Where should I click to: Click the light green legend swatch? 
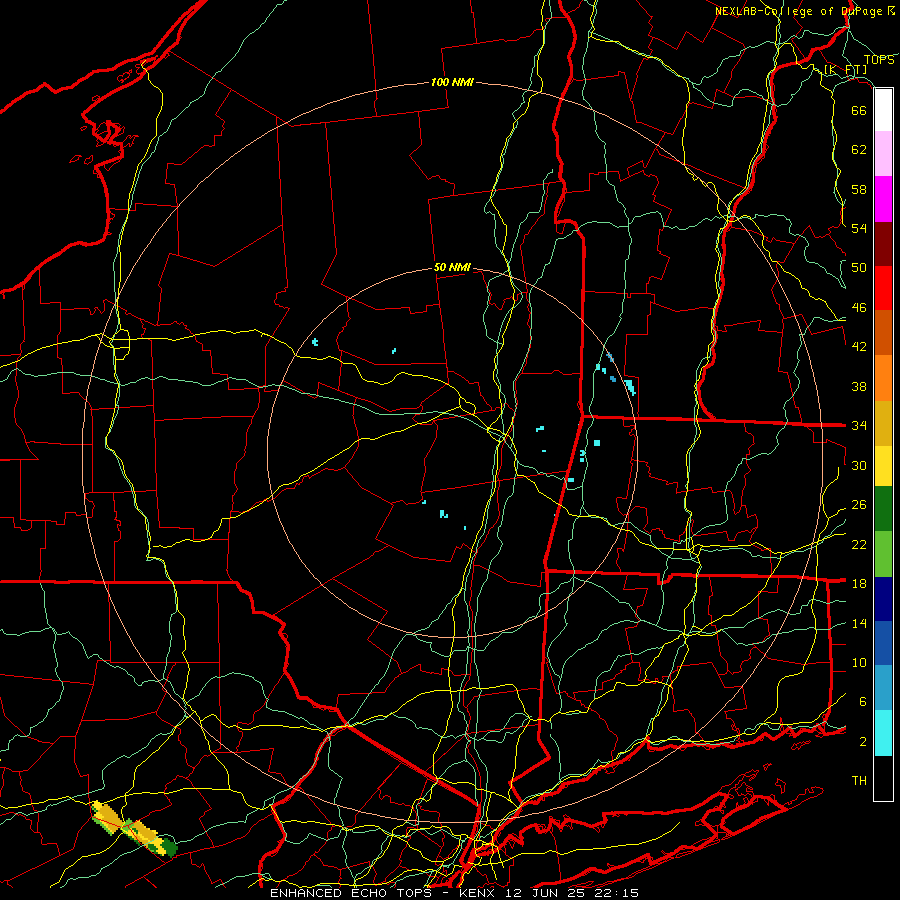(x=883, y=554)
